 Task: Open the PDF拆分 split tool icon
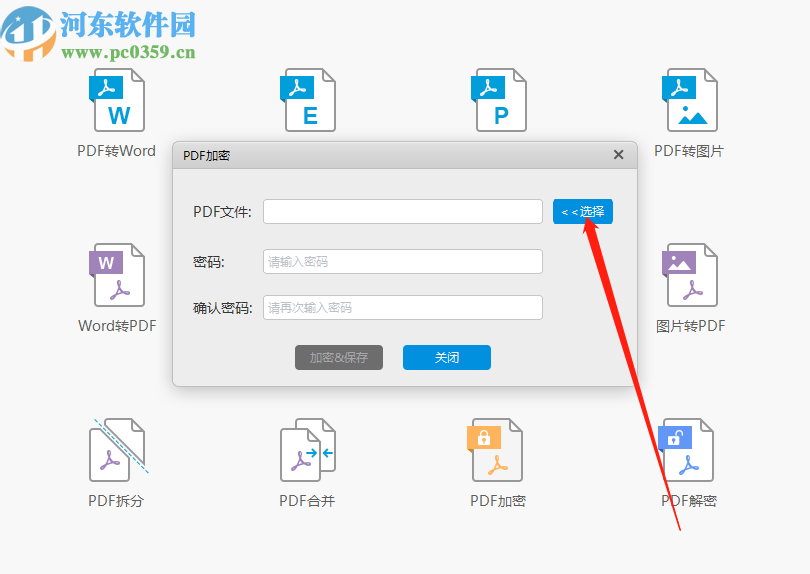point(119,450)
